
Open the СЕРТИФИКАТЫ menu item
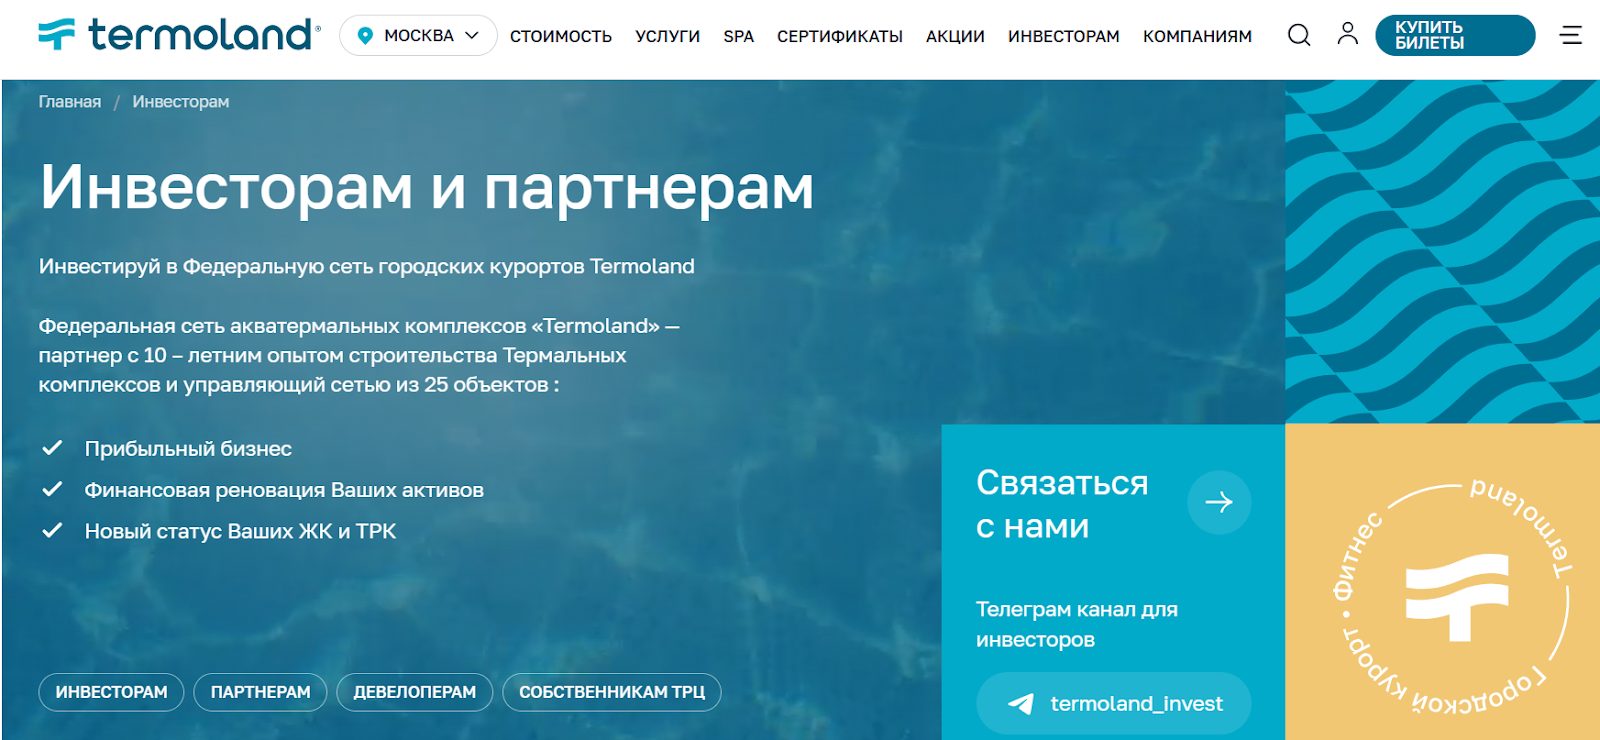[840, 36]
